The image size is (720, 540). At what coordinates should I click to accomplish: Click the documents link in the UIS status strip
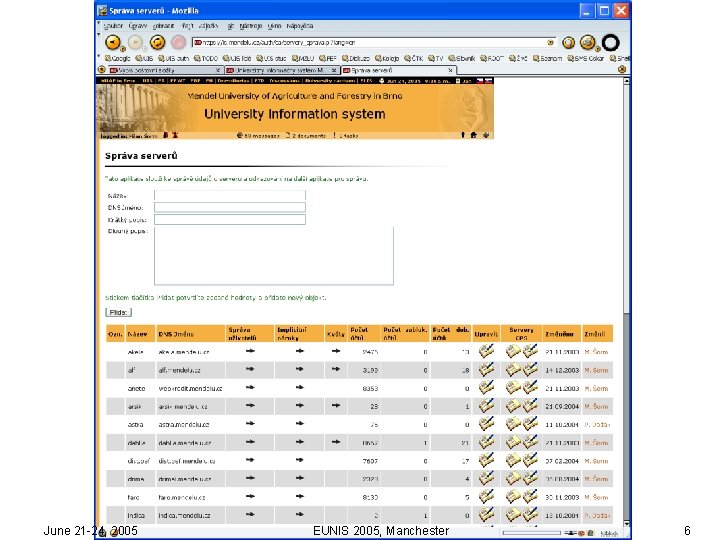(x=305, y=135)
